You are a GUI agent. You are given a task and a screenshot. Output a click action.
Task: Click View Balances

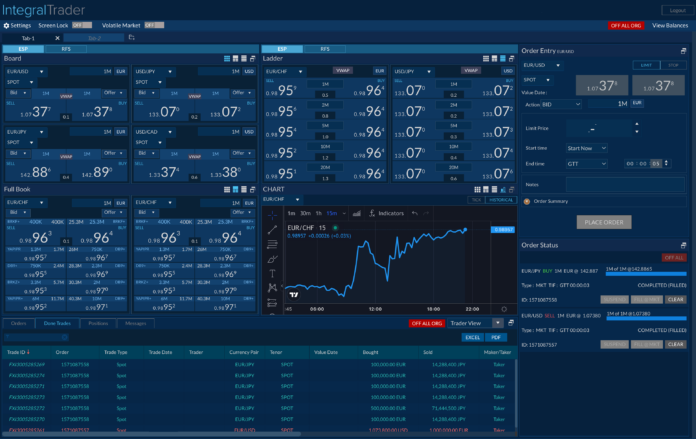click(670, 25)
